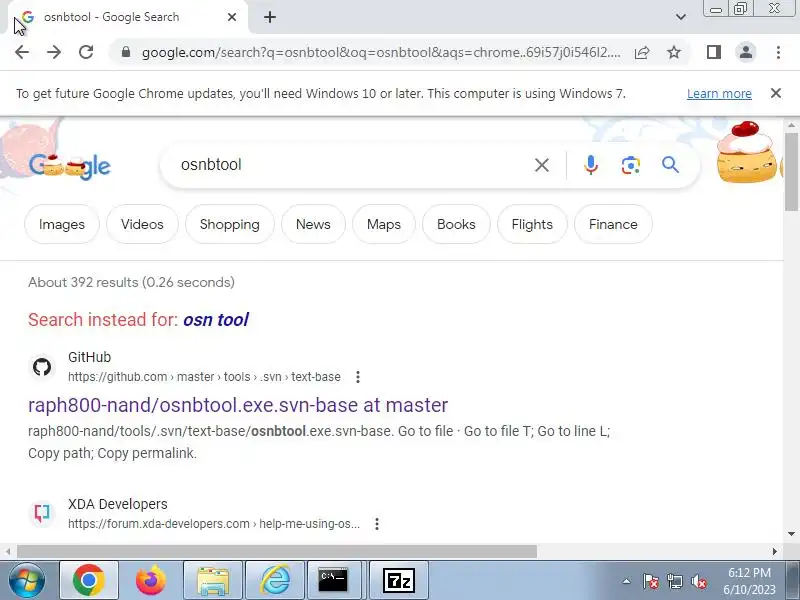Open the forum.xda-developers.com URL
The image size is (800, 600).
214,524
